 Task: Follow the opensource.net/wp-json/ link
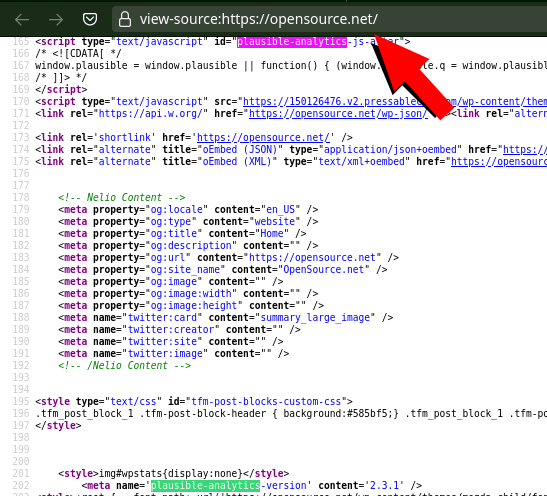click(338, 114)
